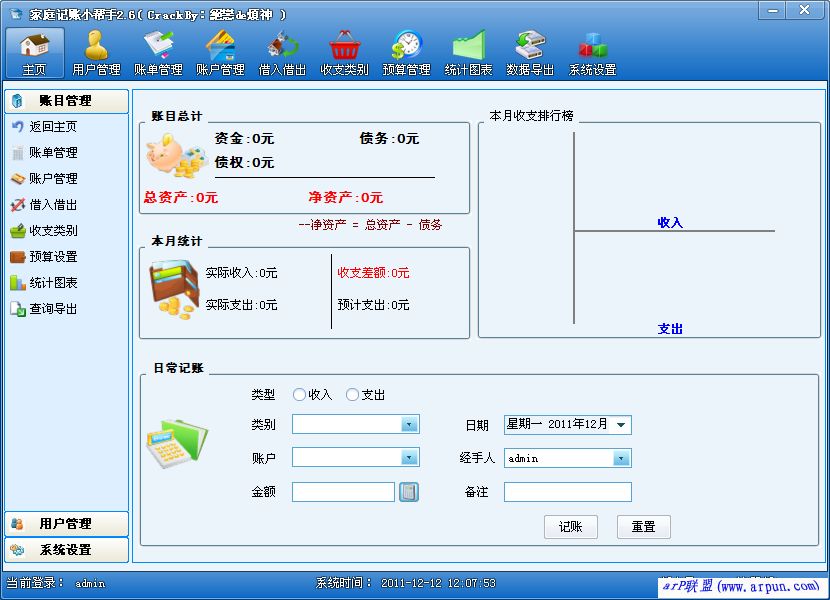Open 统计图表 via the chart icon

(468, 52)
